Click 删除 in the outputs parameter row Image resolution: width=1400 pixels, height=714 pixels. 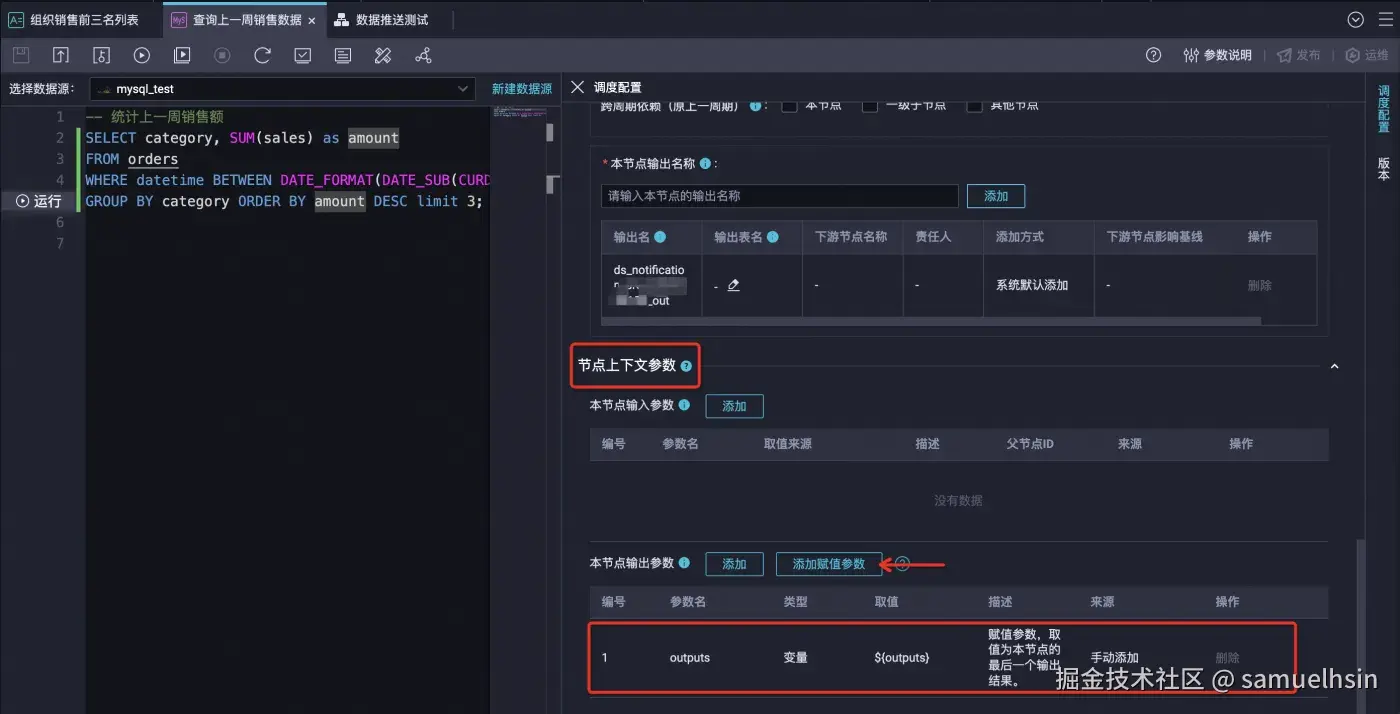(1227, 658)
